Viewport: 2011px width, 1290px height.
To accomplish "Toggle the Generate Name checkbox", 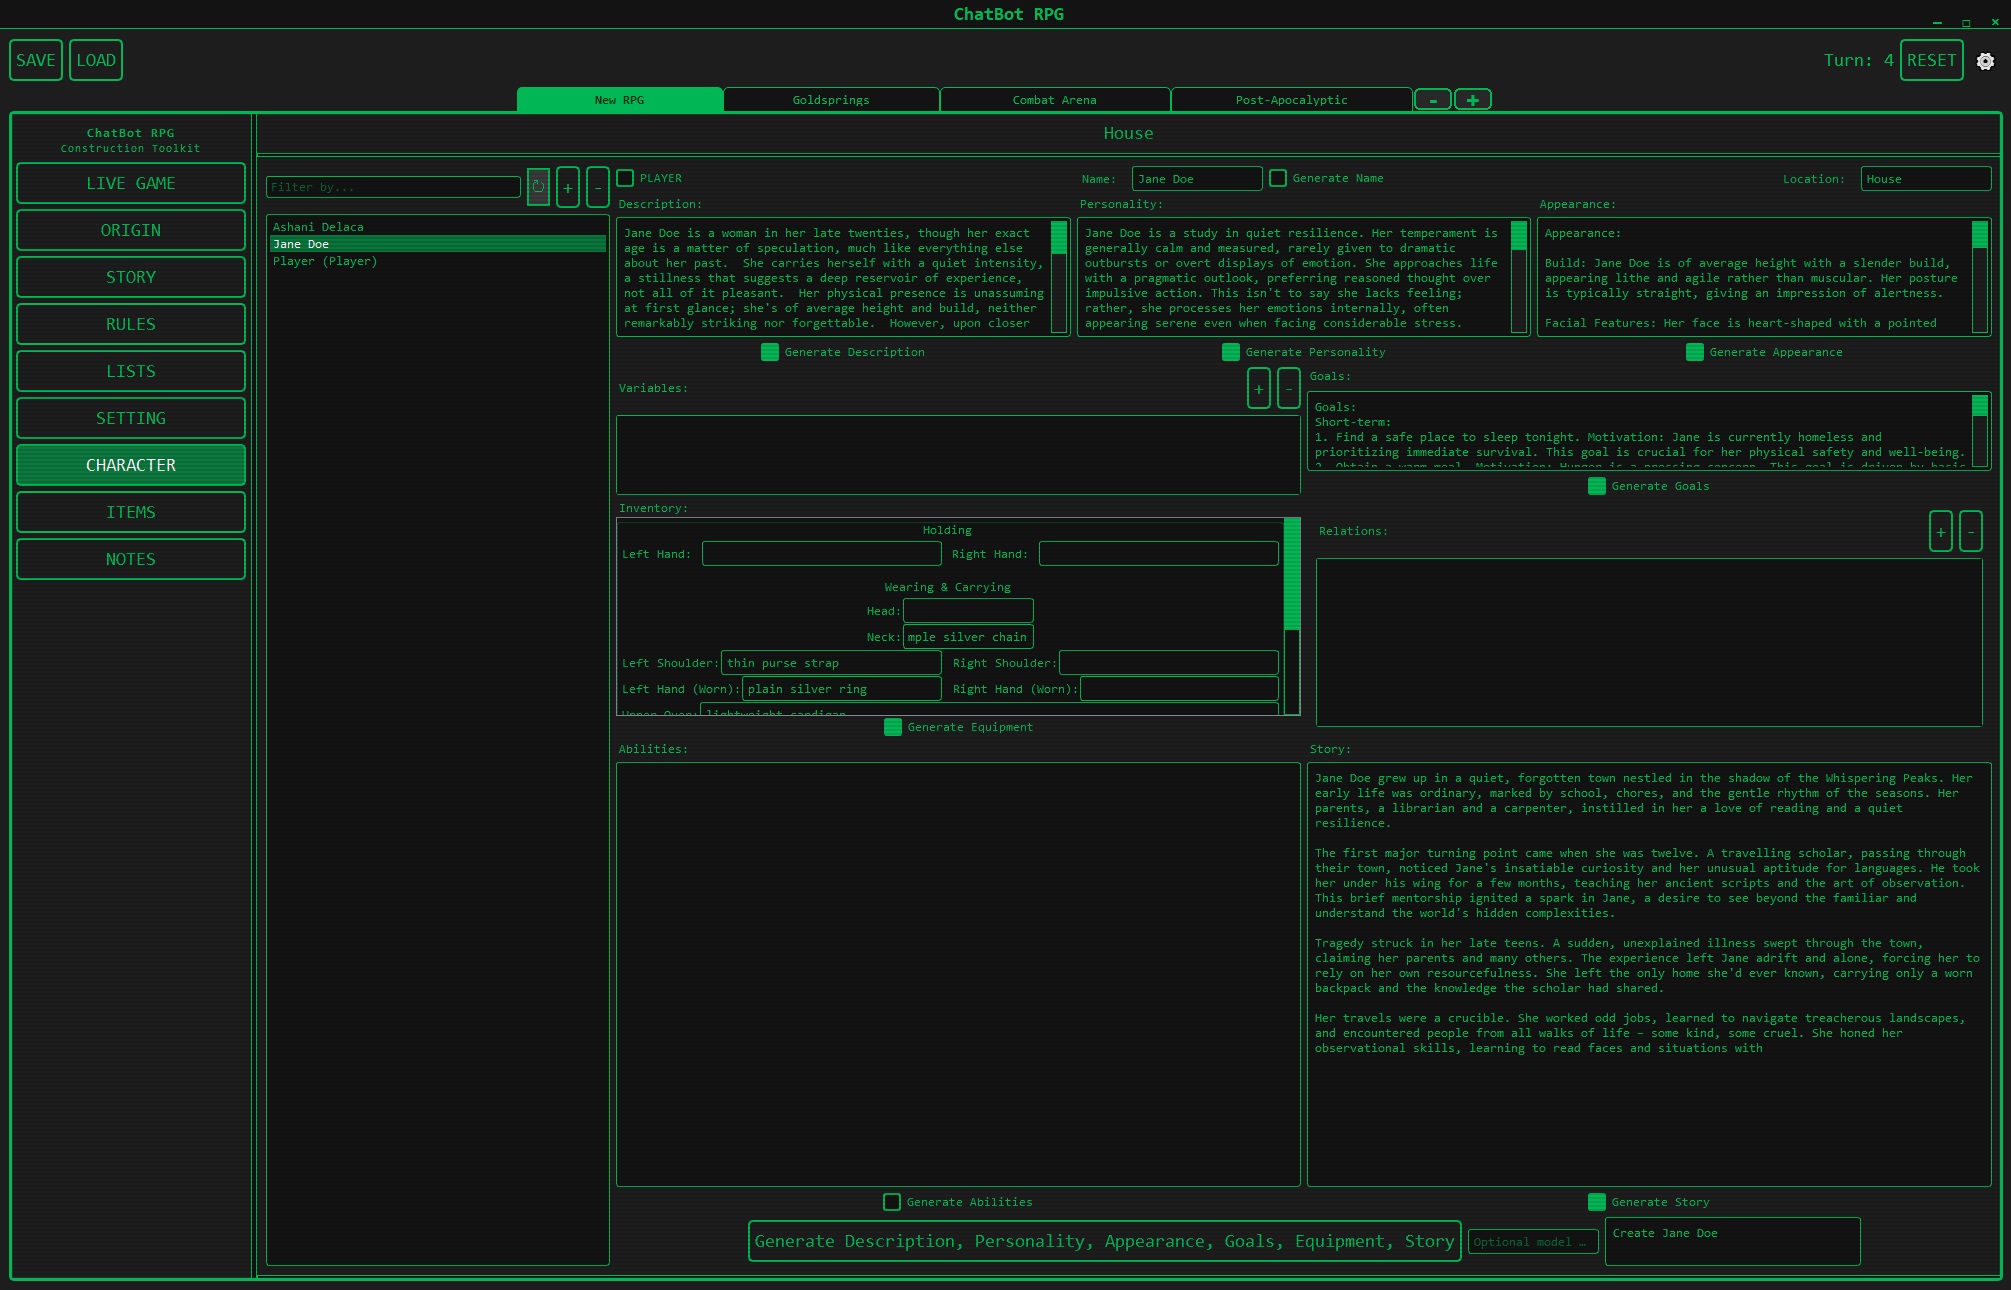I will click(1278, 178).
